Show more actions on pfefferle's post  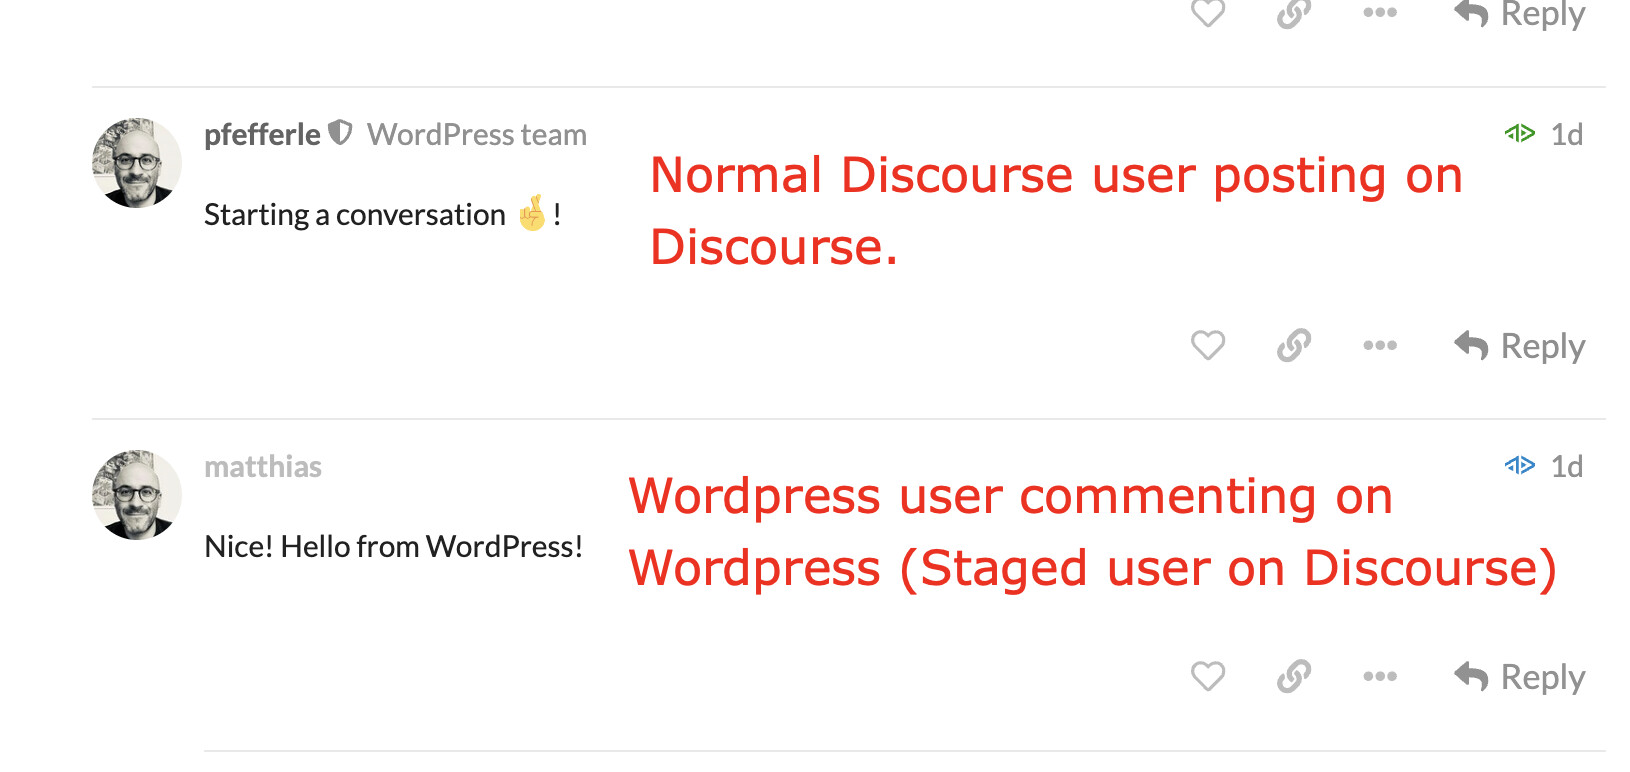coord(1380,345)
